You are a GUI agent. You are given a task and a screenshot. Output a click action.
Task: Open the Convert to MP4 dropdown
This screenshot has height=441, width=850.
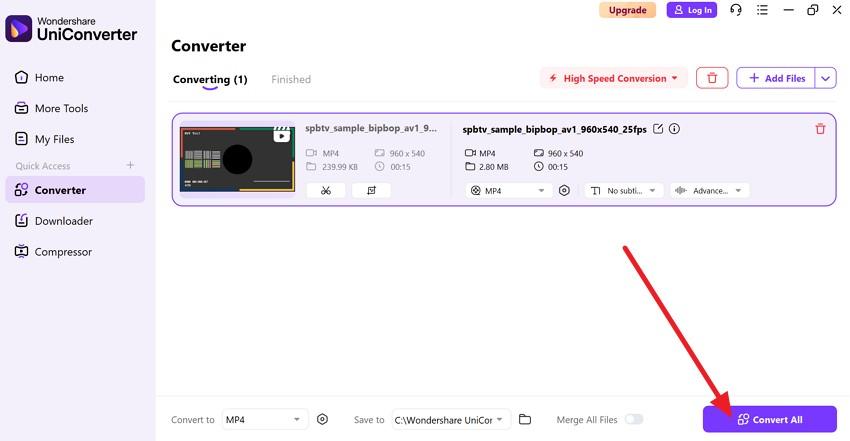click(x=265, y=419)
